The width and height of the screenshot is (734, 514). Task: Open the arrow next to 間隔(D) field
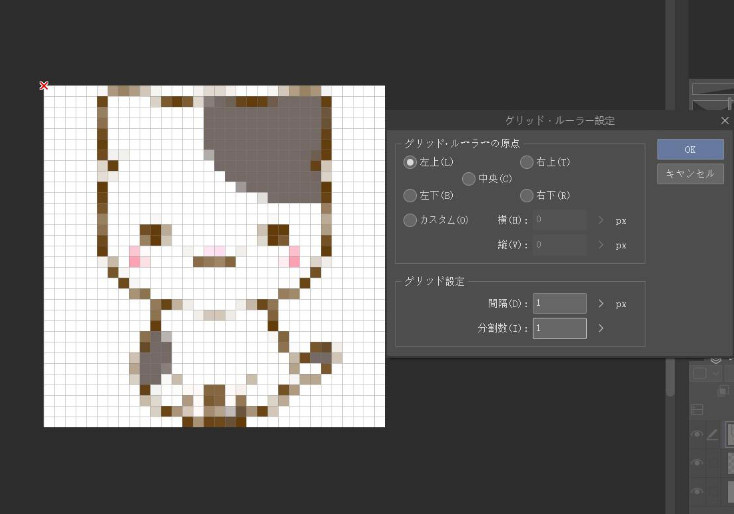pyautogui.click(x=601, y=303)
